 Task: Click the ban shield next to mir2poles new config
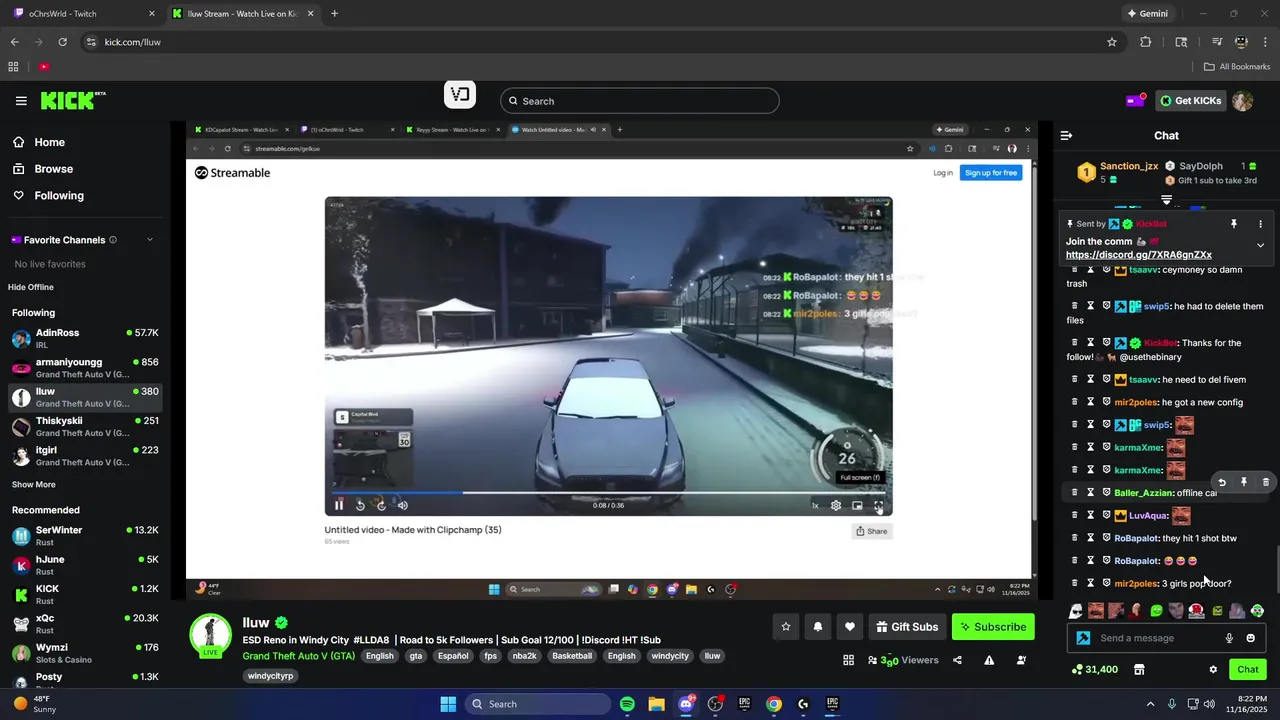(1107, 402)
